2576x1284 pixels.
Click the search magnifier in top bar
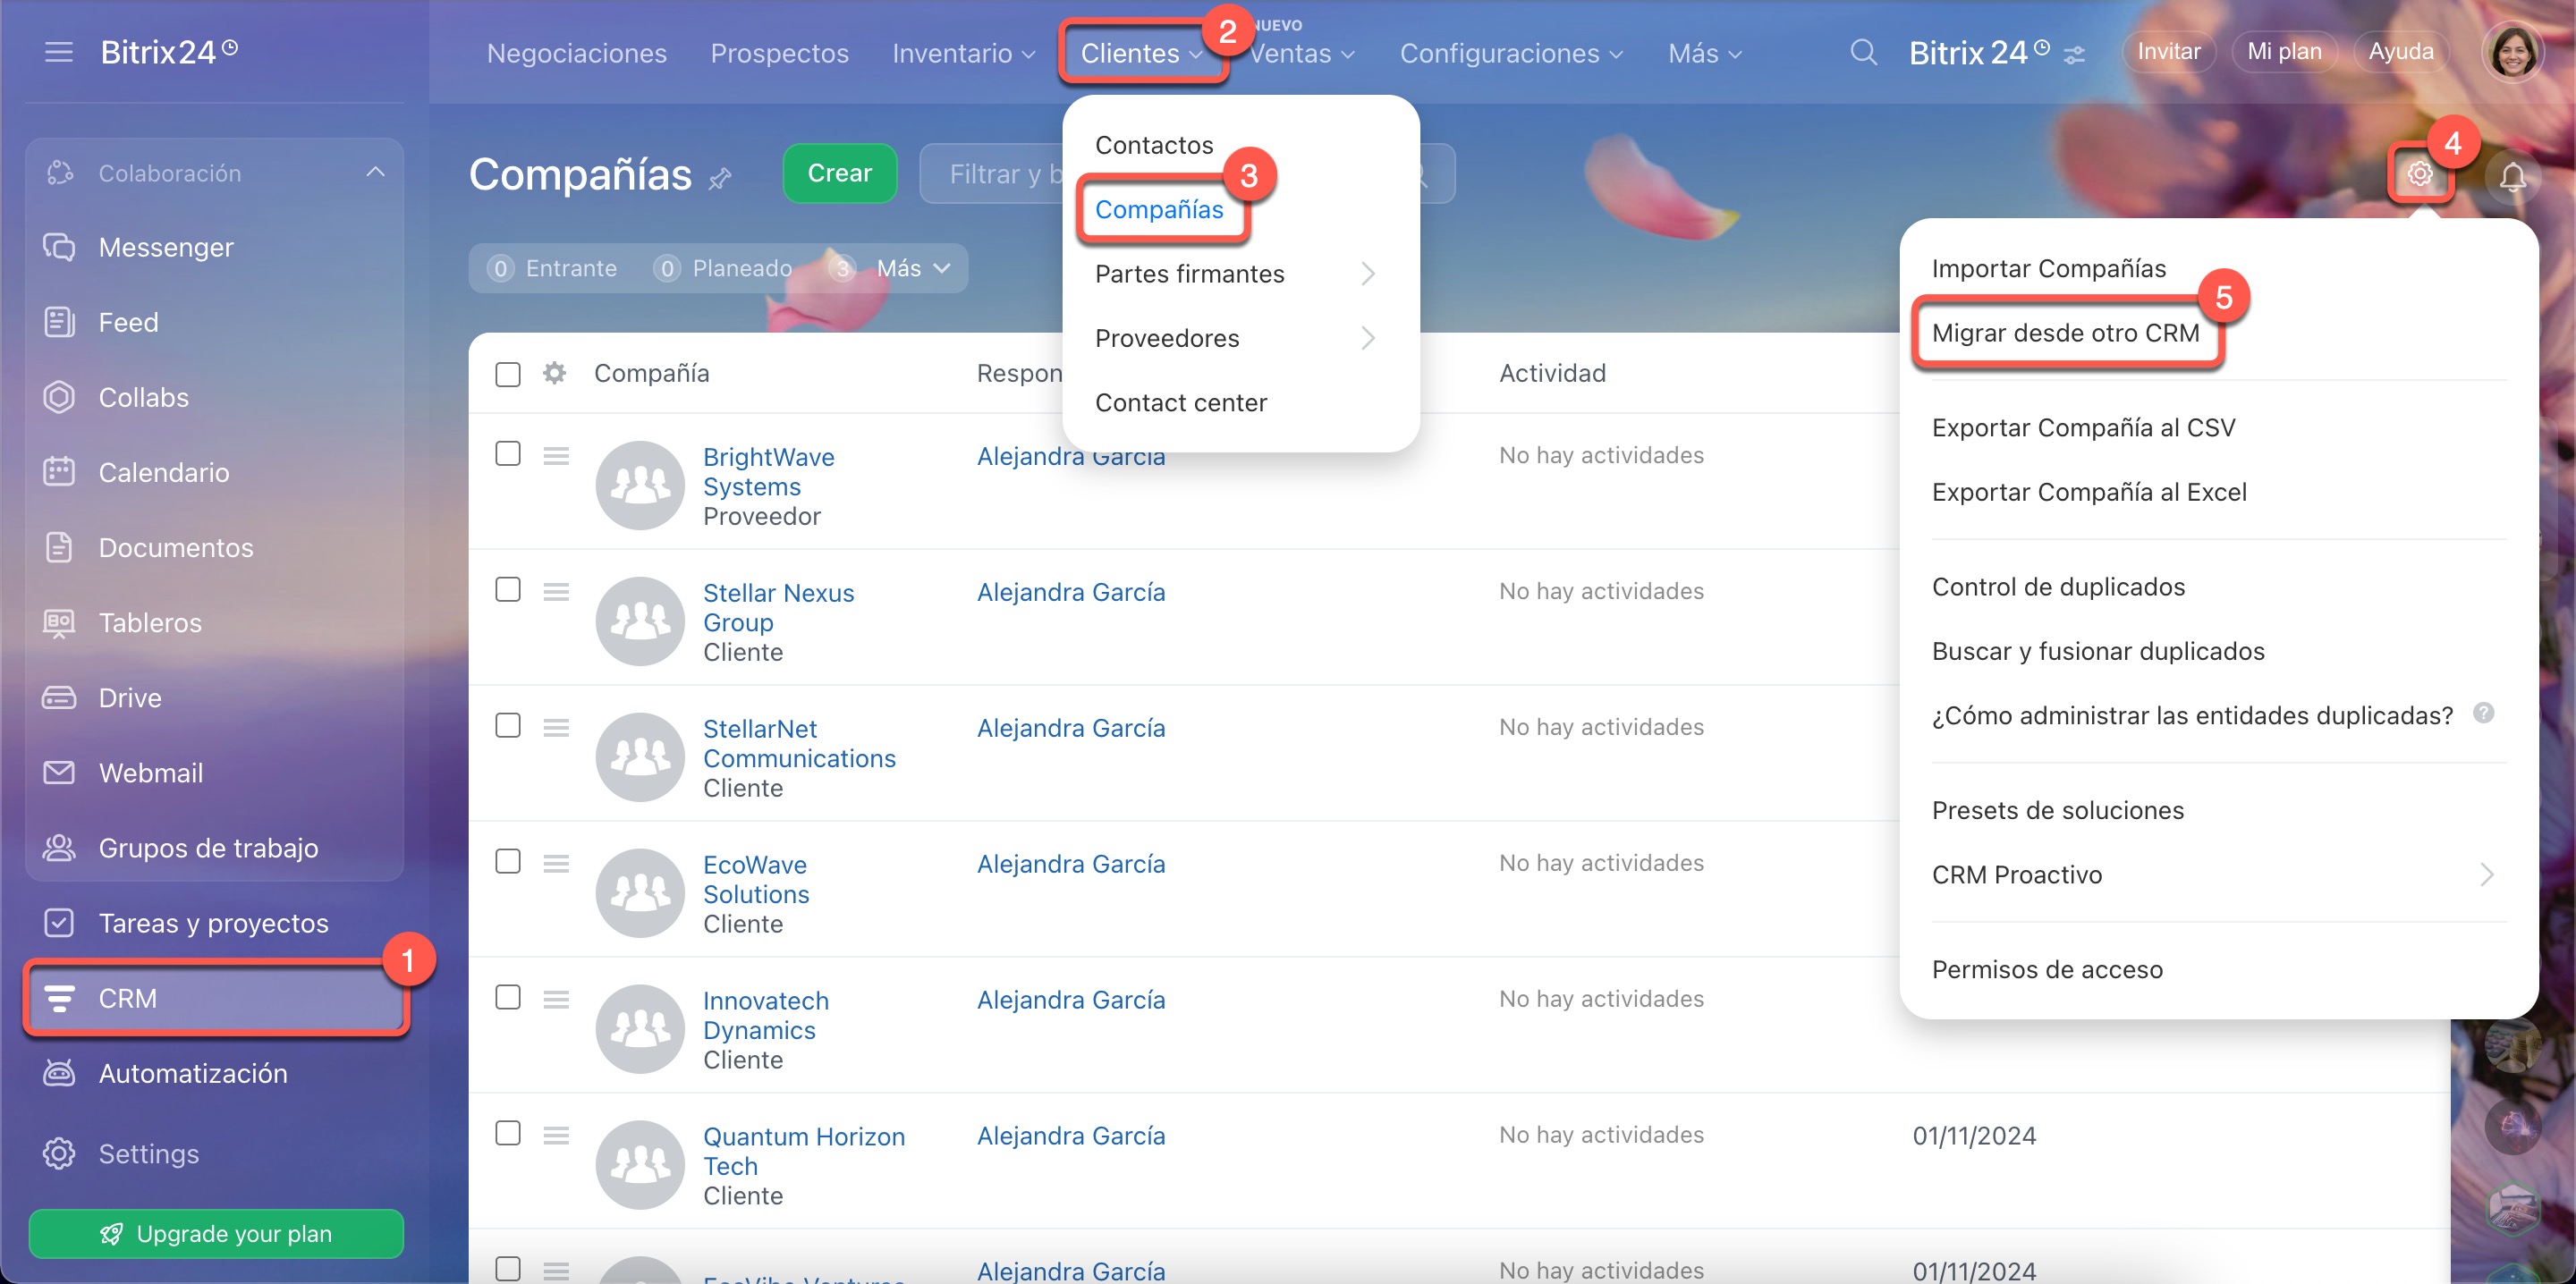pyautogui.click(x=1863, y=52)
